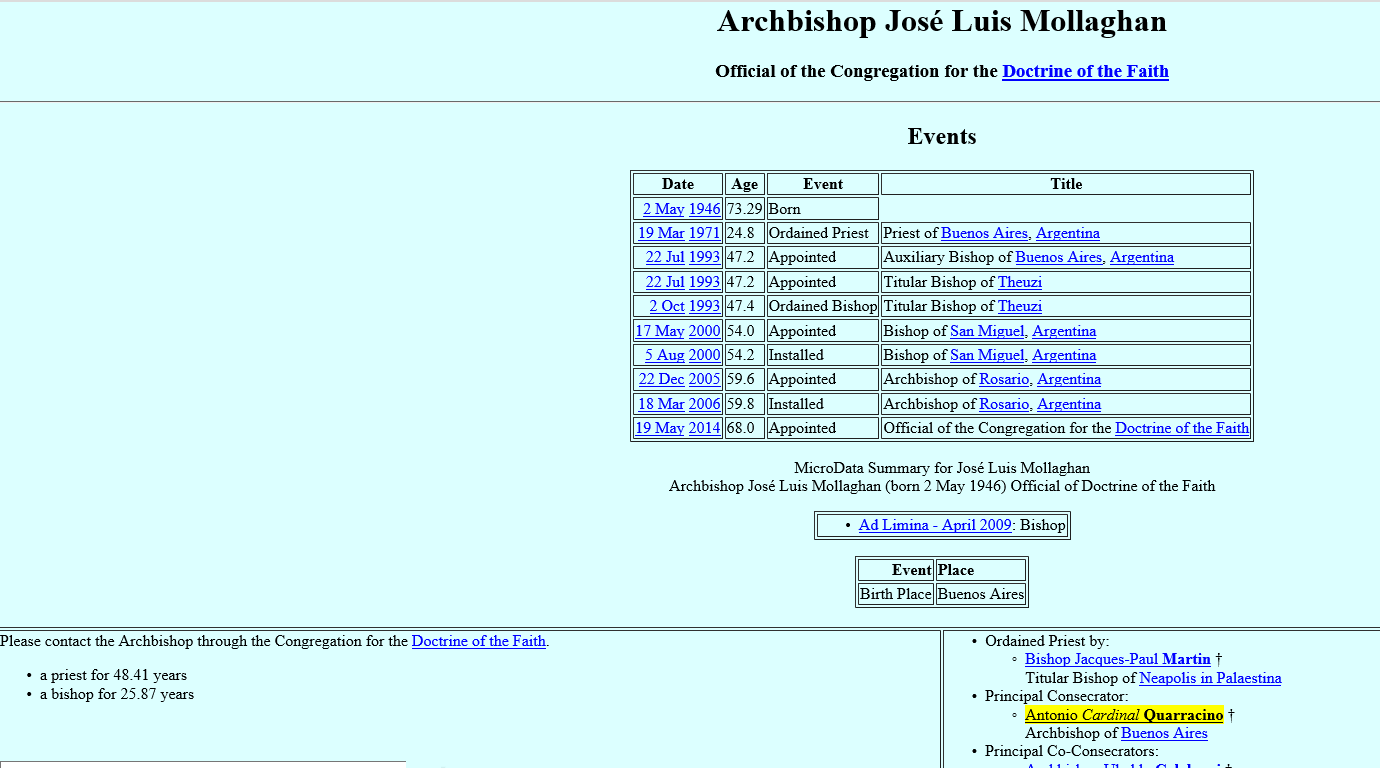Image resolution: width=1380 pixels, height=768 pixels.
Task: Open Theuzi link in Ordained Bishop row
Action: [1020, 306]
